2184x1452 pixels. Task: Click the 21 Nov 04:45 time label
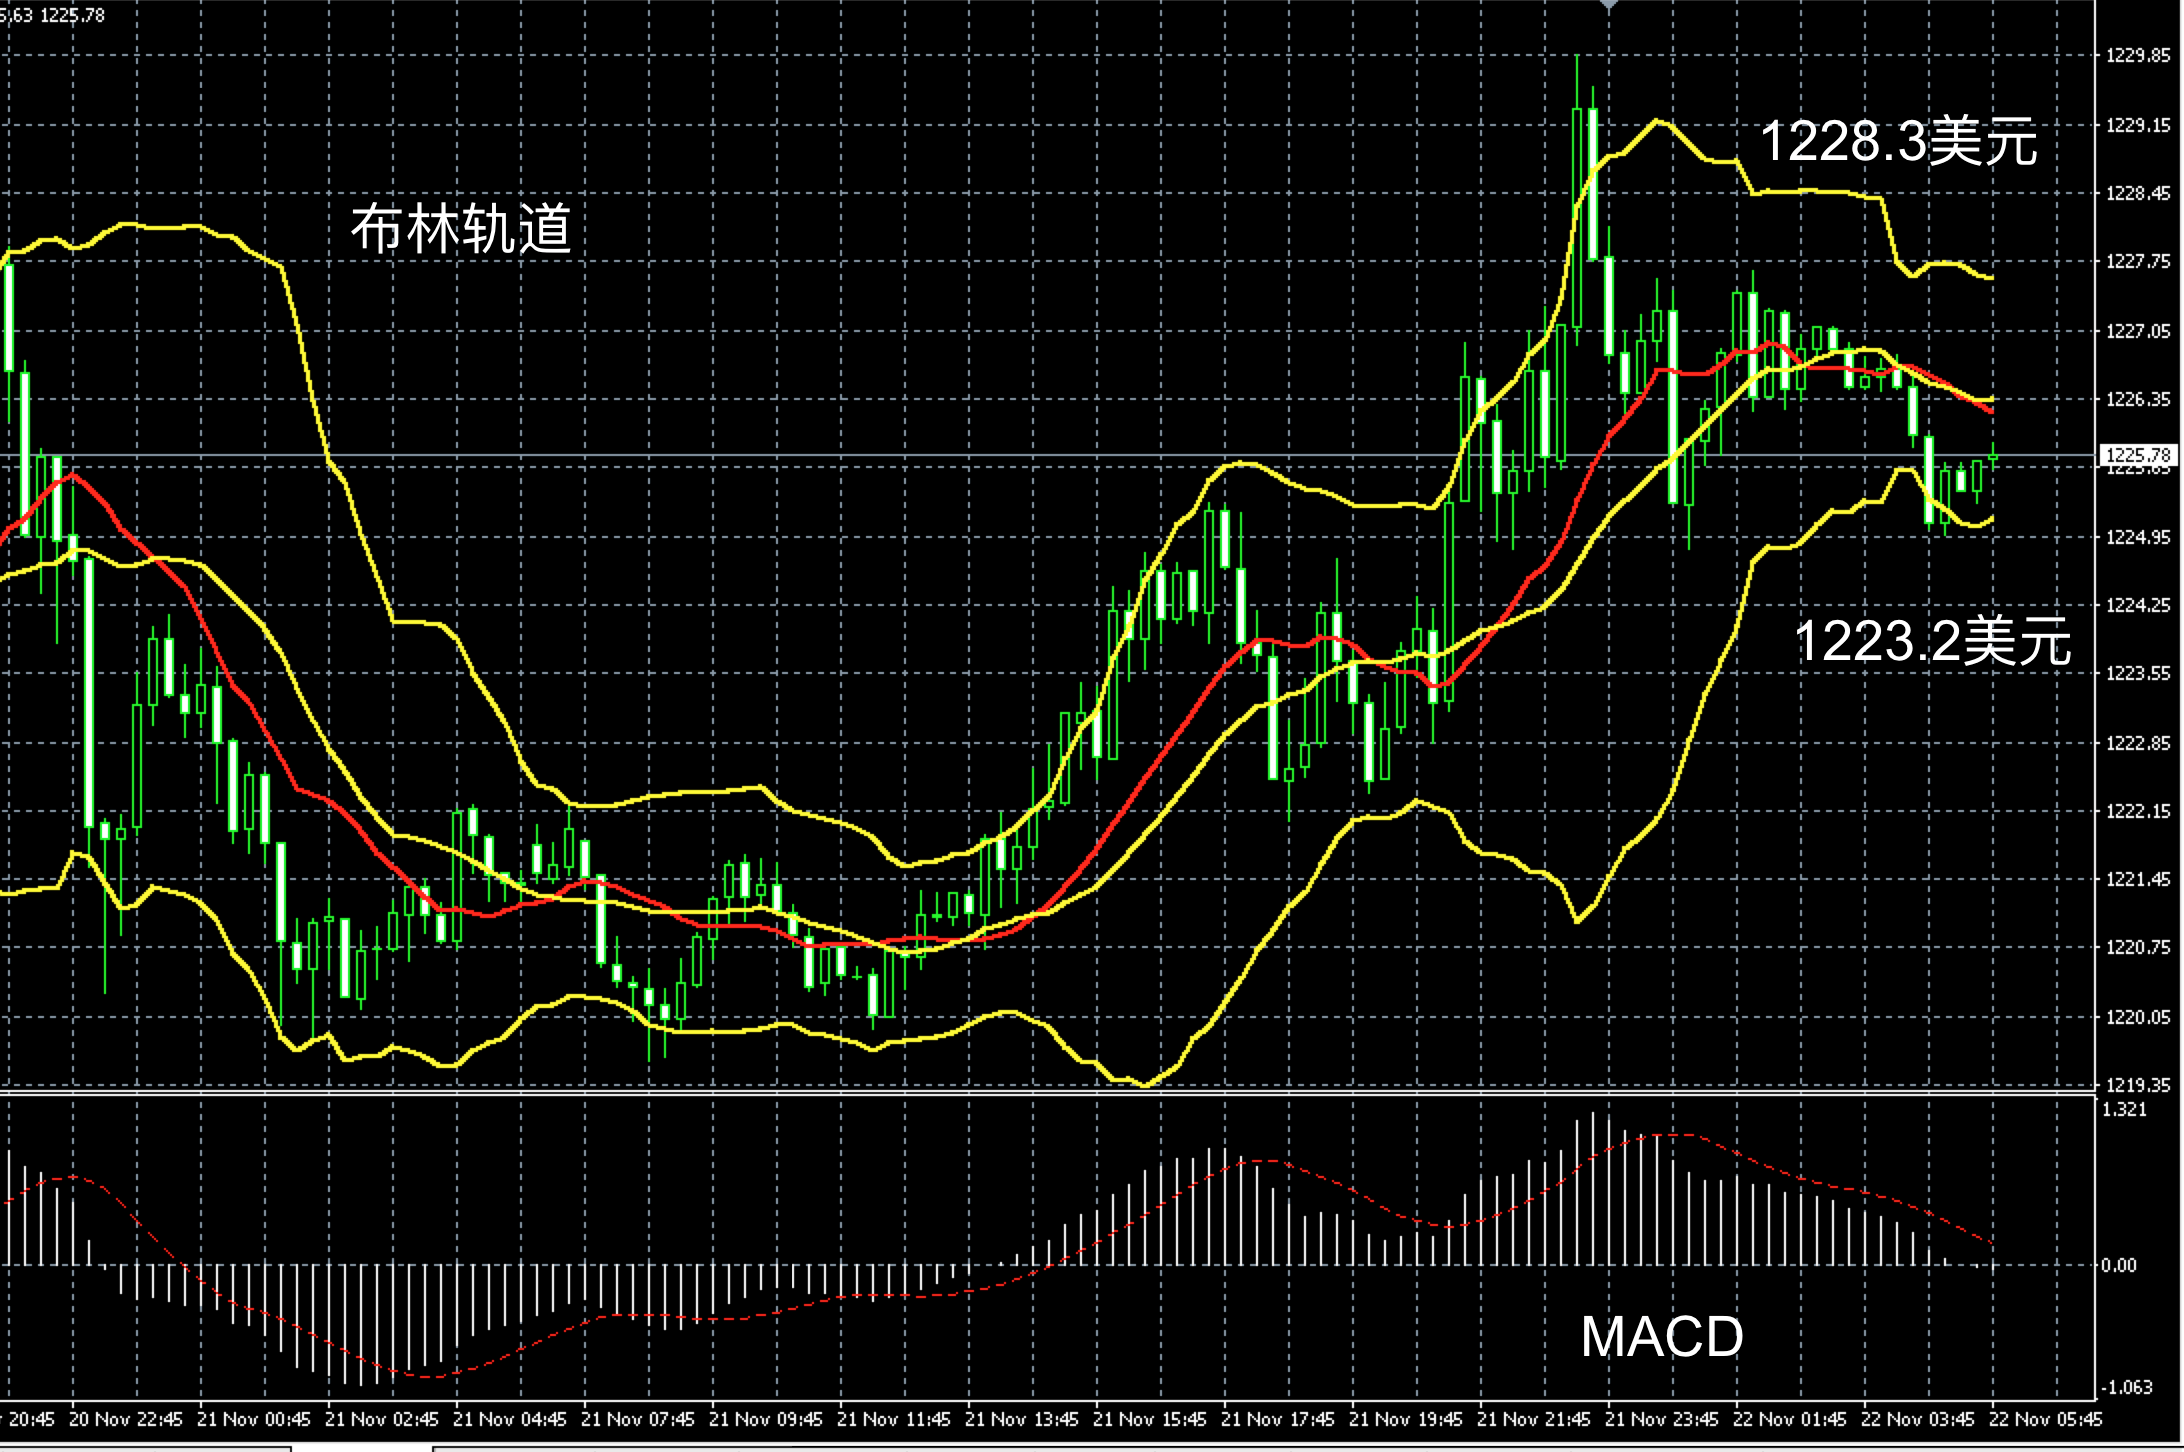click(x=510, y=1419)
